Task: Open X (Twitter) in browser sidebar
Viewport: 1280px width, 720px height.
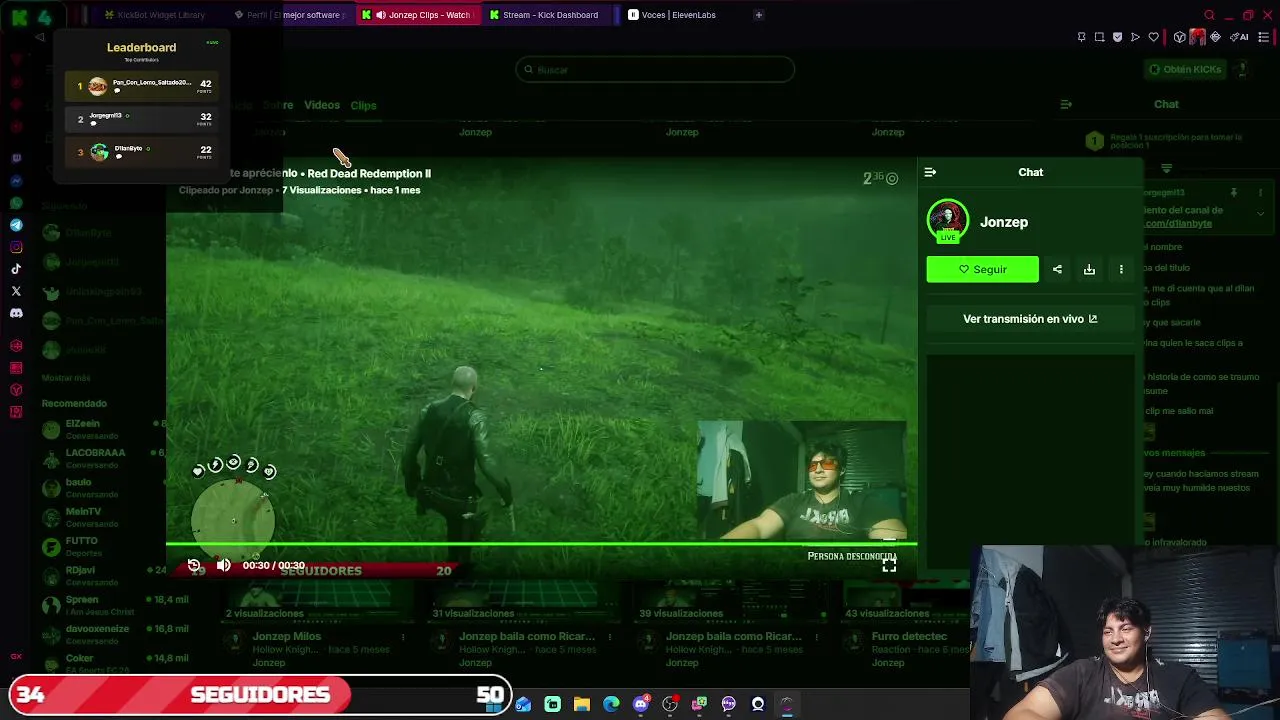Action: point(16,291)
